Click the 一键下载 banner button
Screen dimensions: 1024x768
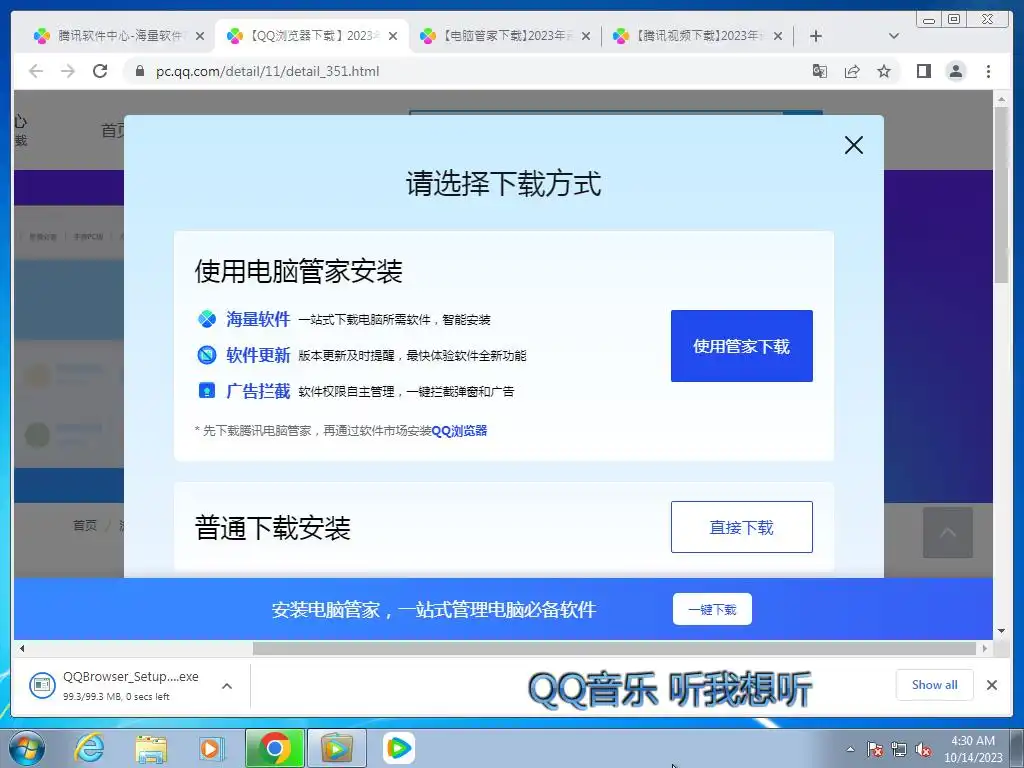[x=712, y=609]
